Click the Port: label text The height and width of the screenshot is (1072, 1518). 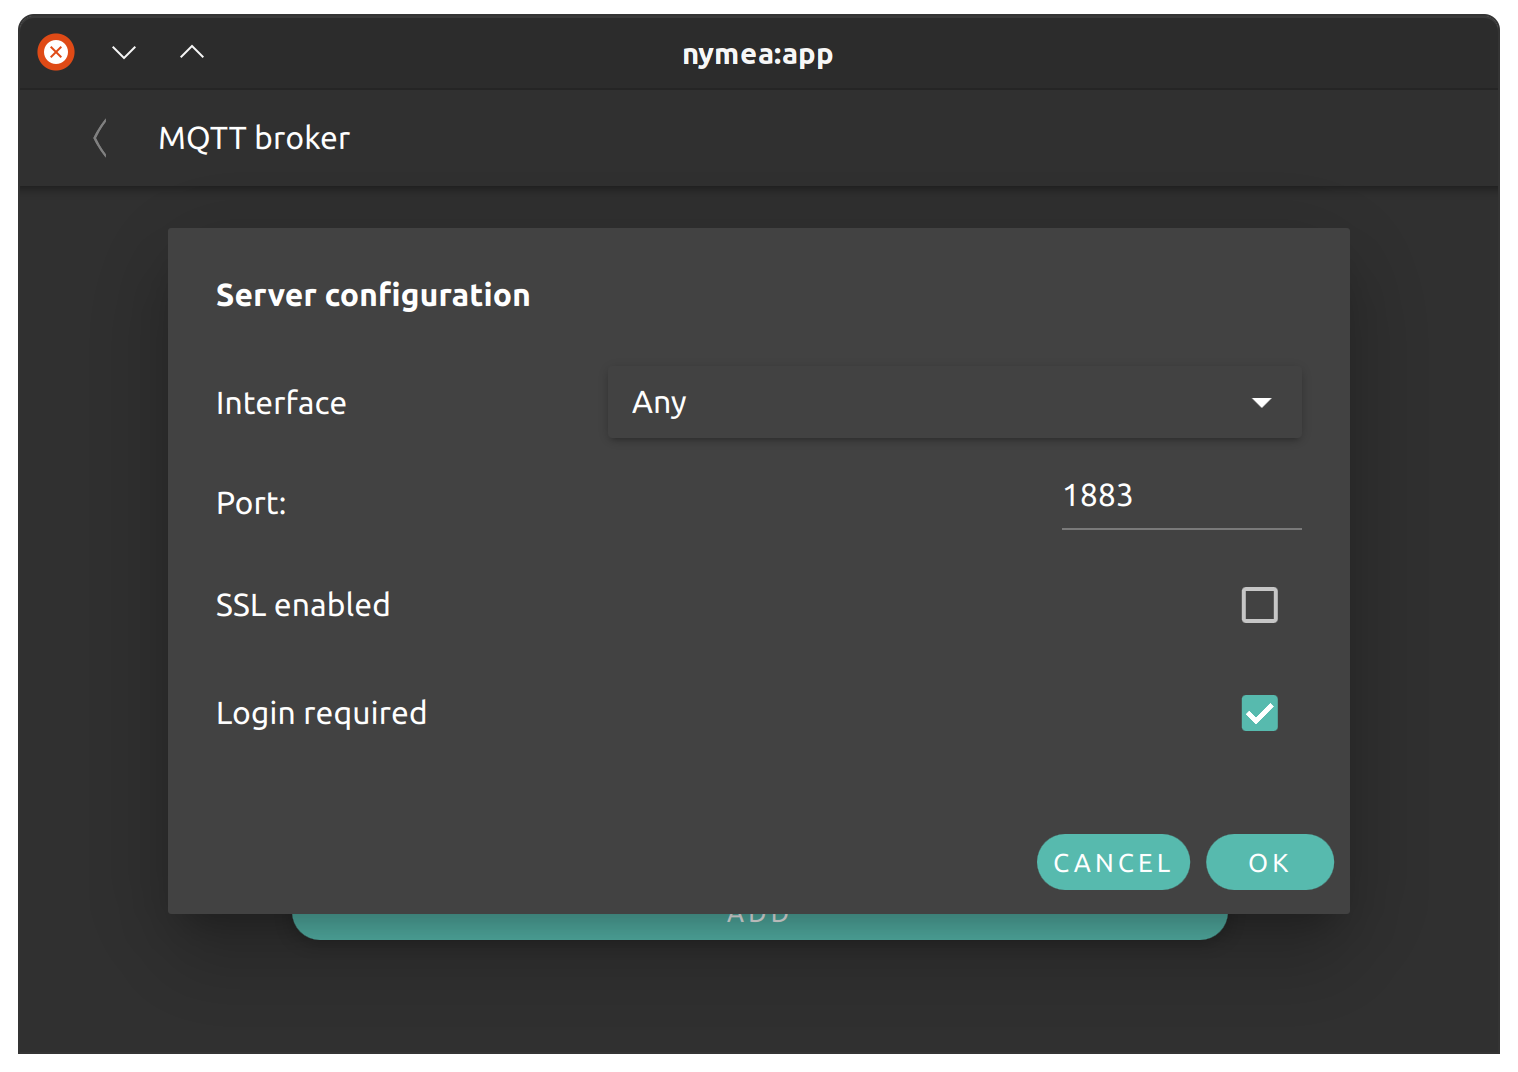coord(251,503)
